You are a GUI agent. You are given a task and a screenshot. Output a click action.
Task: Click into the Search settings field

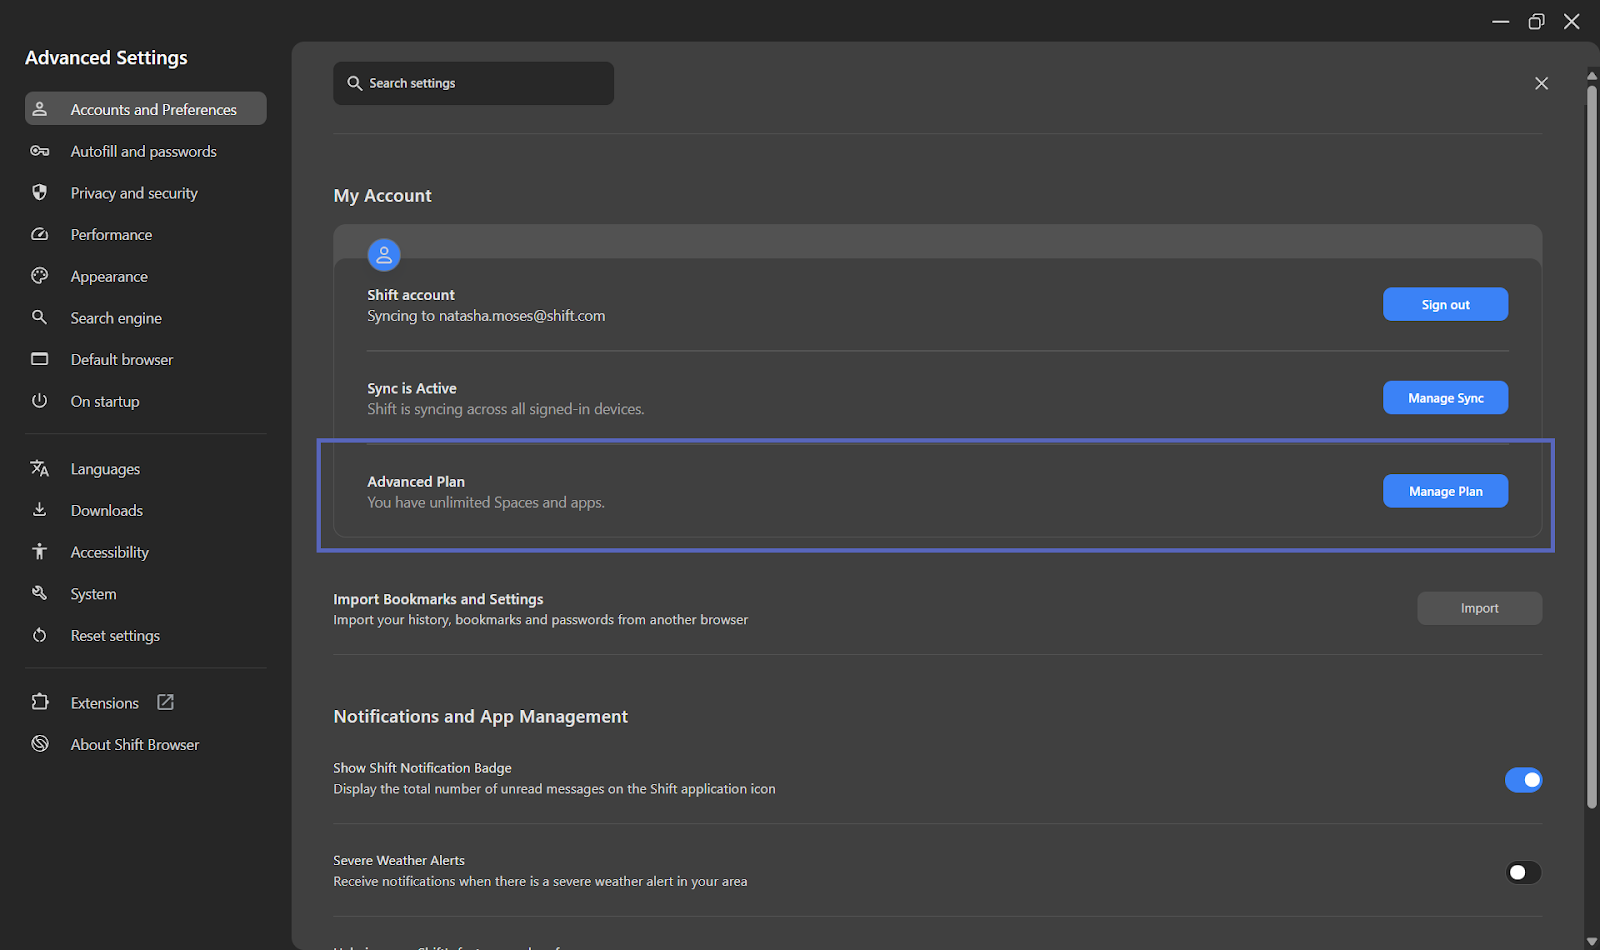pos(473,83)
